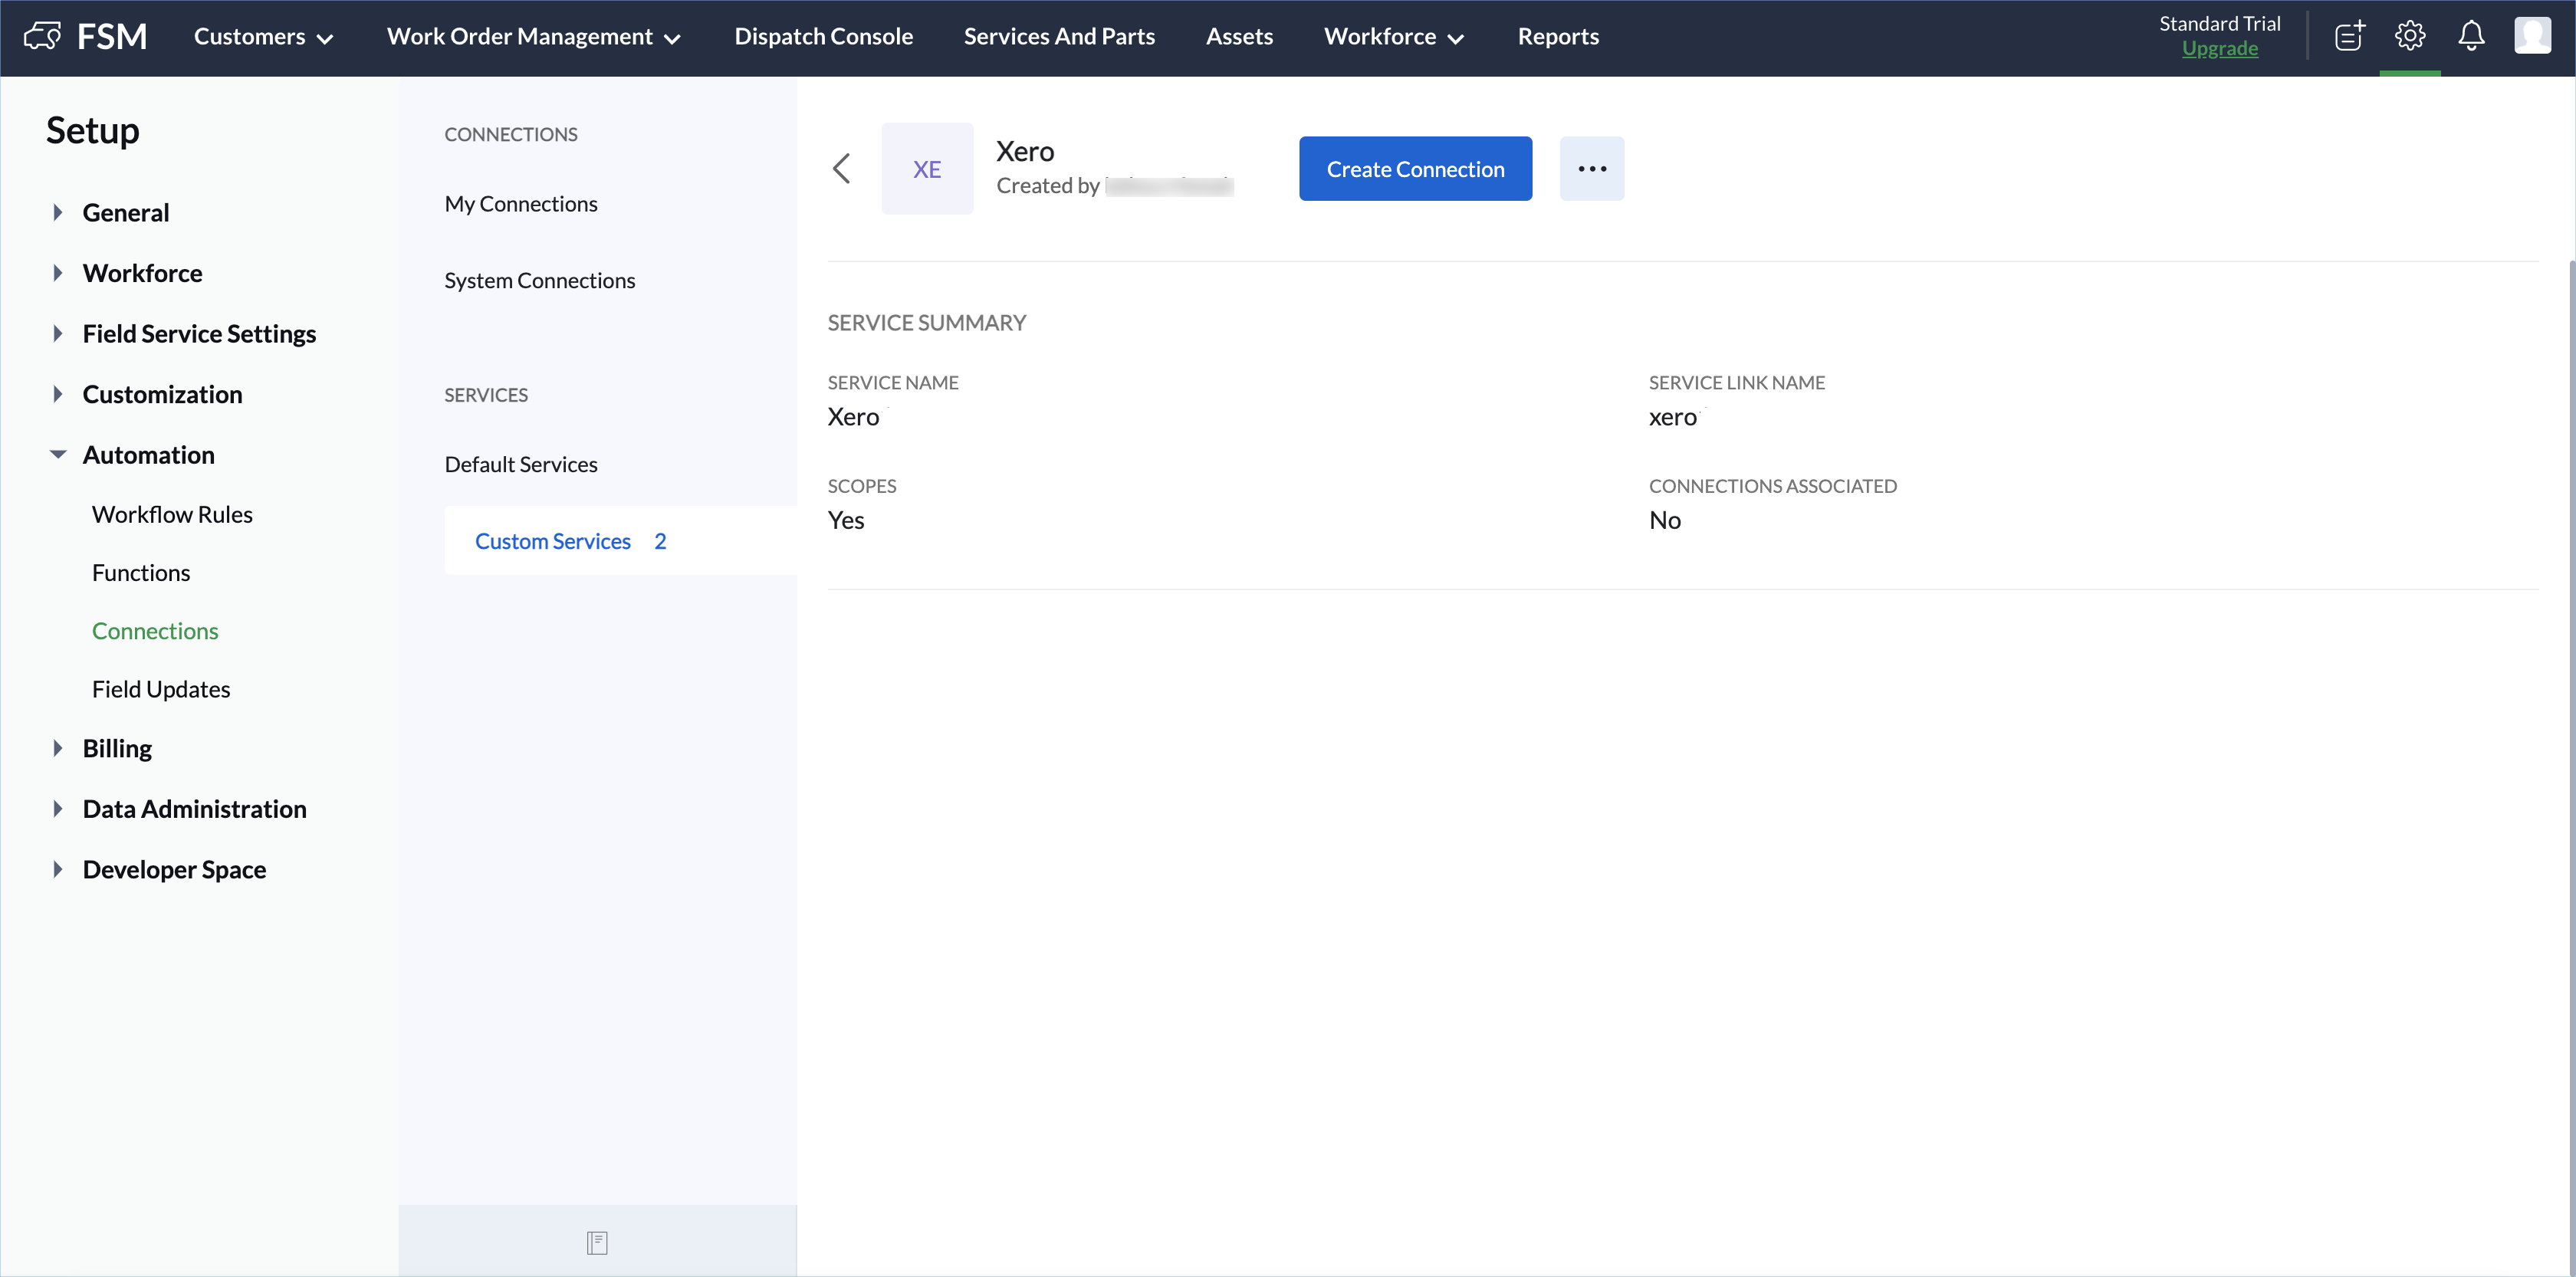Click the service name value Xero
The width and height of the screenshot is (2576, 1277).
tap(853, 416)
